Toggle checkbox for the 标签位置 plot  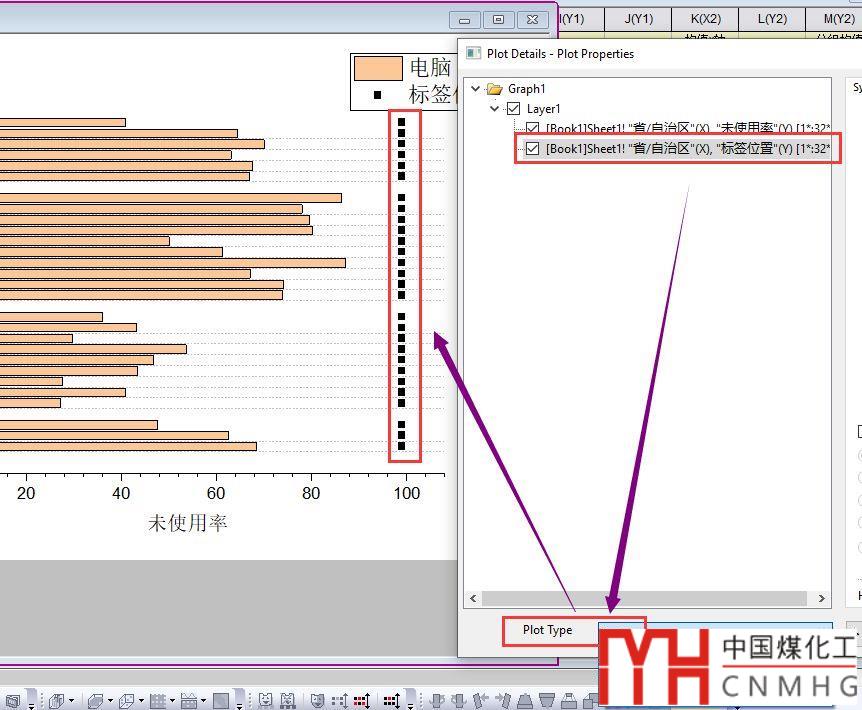click(x=533, y=148)
